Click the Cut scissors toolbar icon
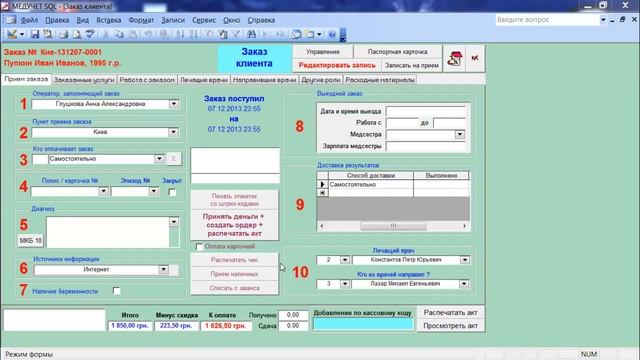Viewport: 640px width, 360px height. pyautogui.click(x=105, y=34)
